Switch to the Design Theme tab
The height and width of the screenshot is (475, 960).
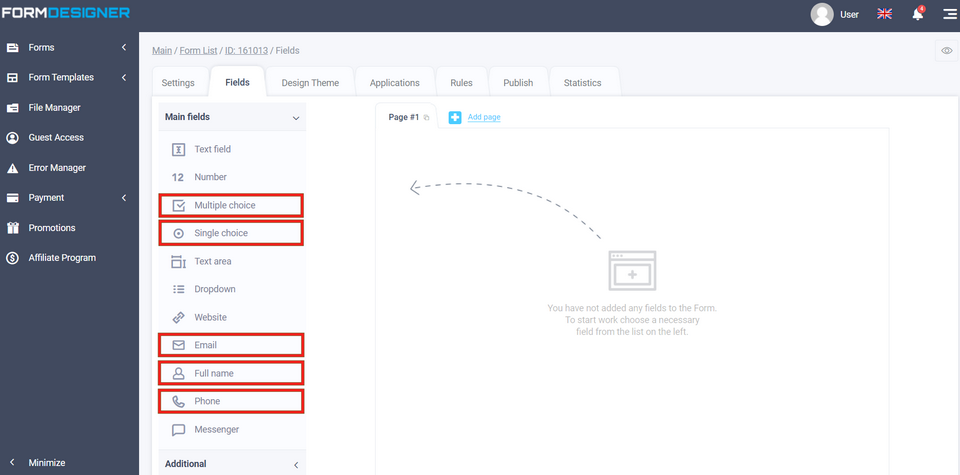pyautogui.click(x=310, y=83)
